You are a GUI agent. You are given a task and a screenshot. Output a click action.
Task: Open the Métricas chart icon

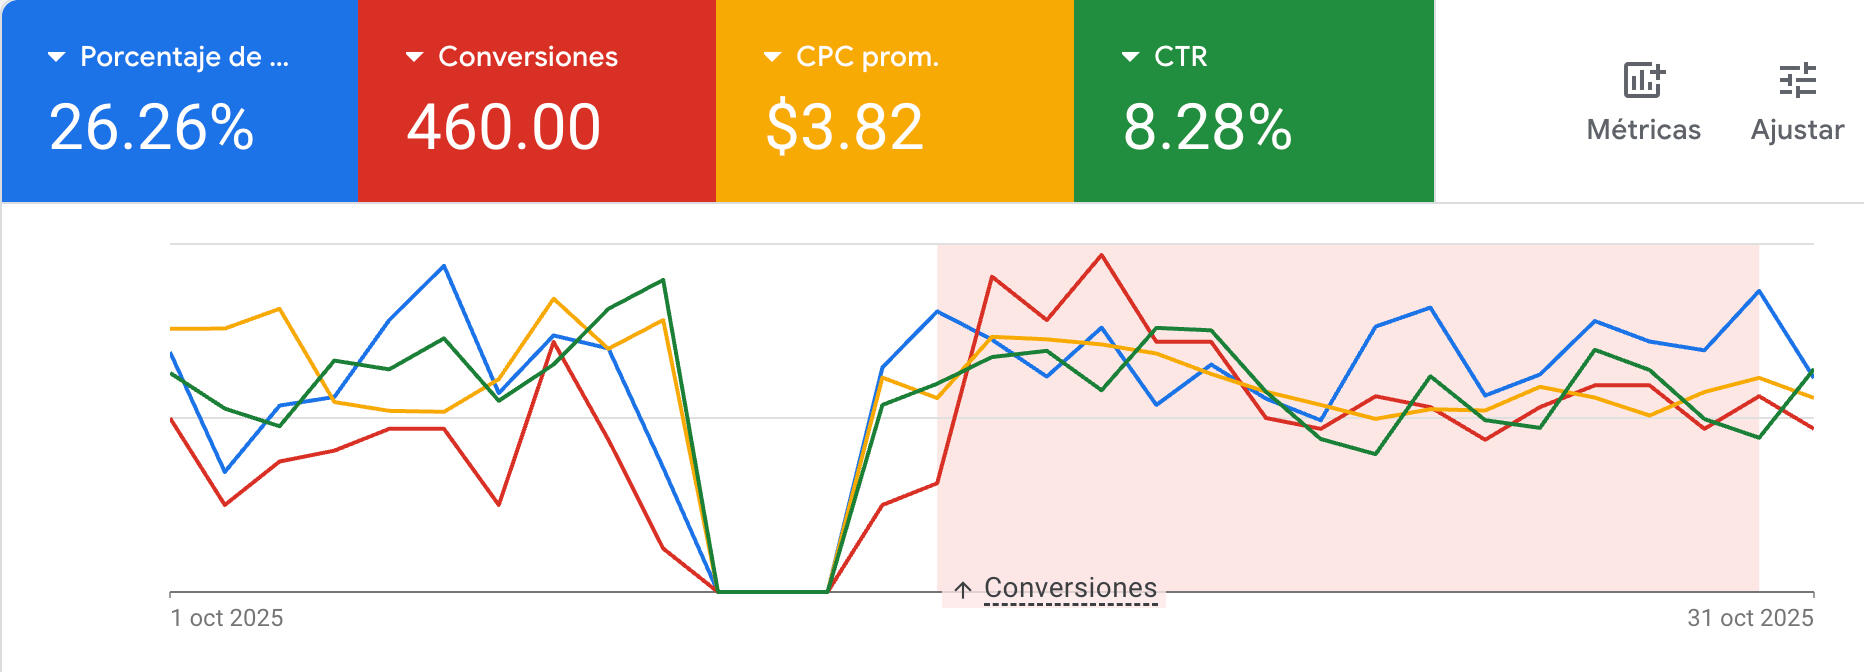tap(1643, 80)
